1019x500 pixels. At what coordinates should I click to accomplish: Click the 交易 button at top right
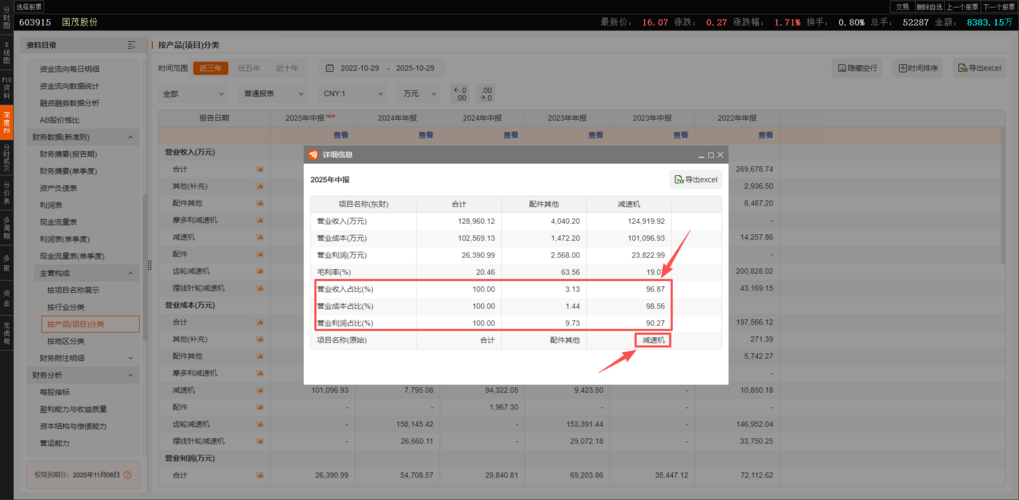[x=902, y=7]
